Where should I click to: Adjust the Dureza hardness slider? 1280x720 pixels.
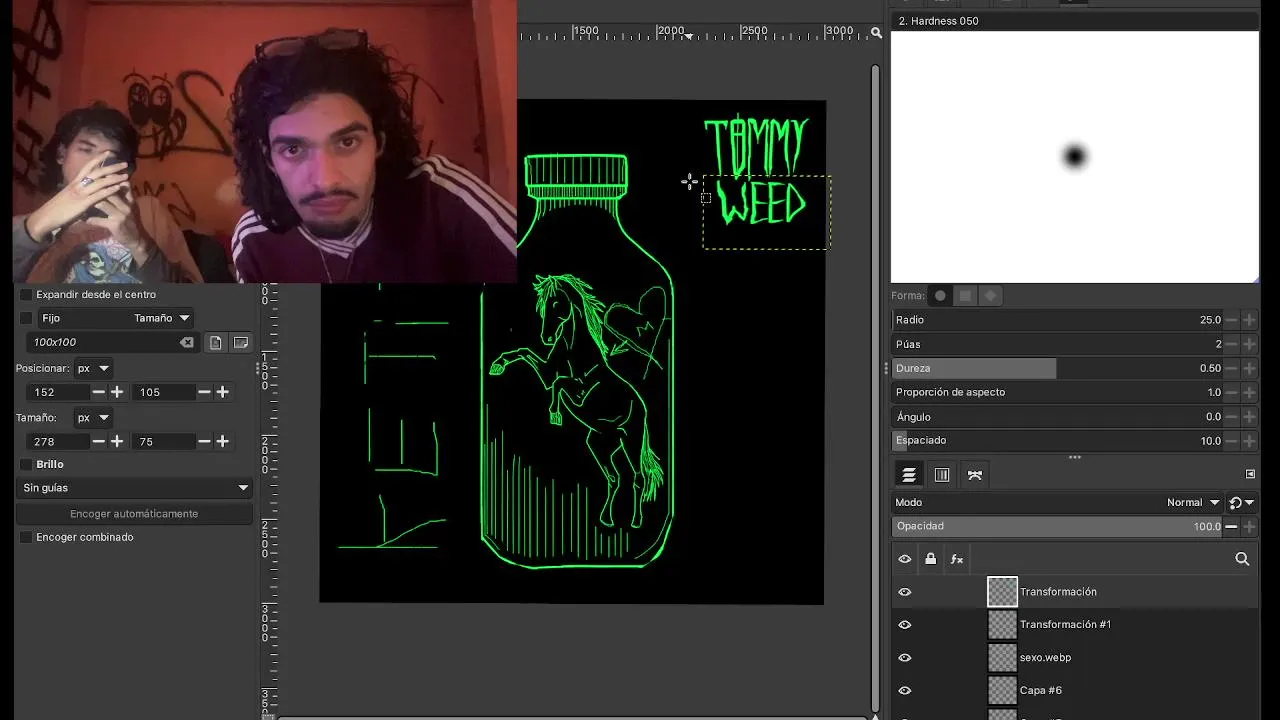point(1057,368)
